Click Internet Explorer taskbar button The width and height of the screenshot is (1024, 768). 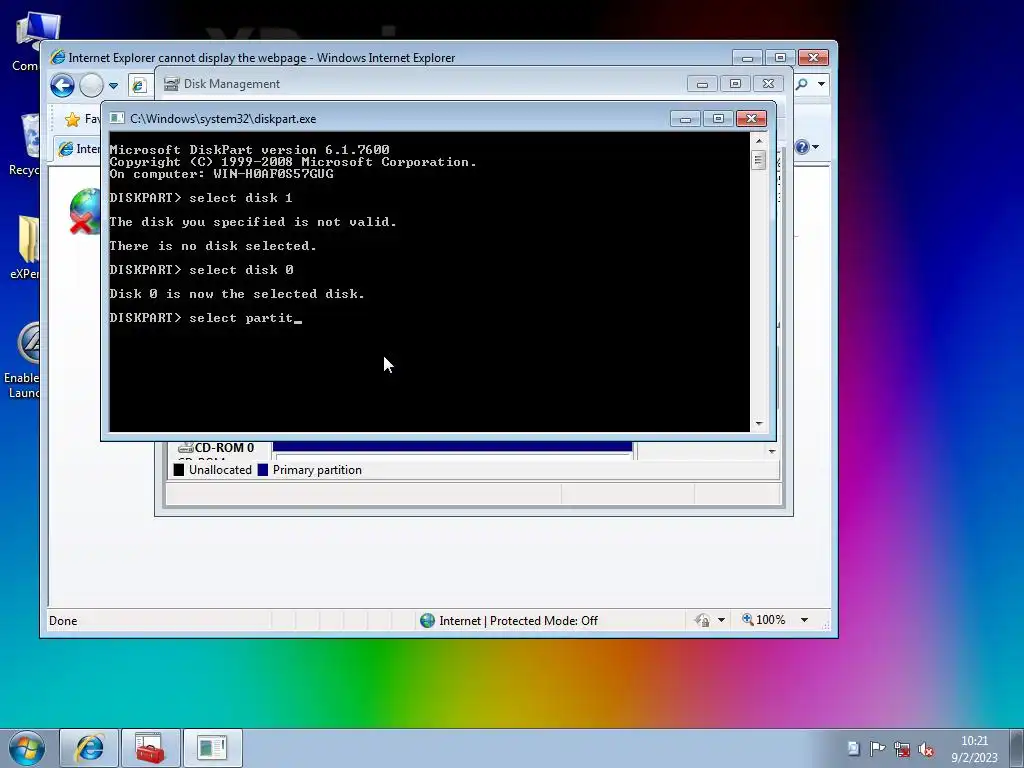pos(89,748)
